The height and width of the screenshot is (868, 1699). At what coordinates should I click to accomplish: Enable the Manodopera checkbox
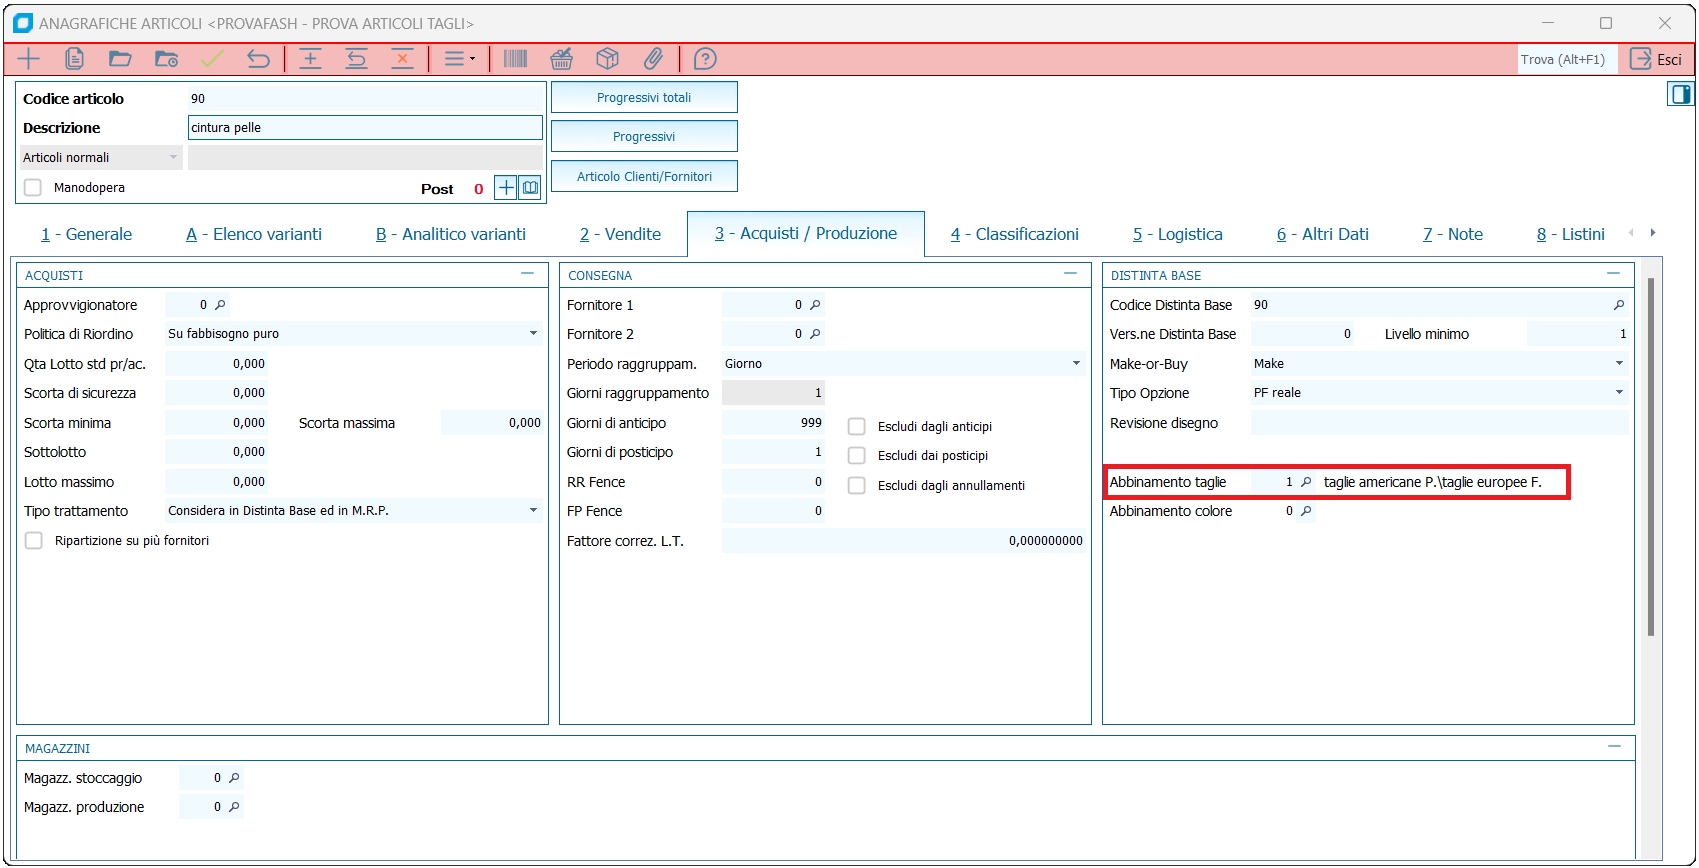point(33,188)
